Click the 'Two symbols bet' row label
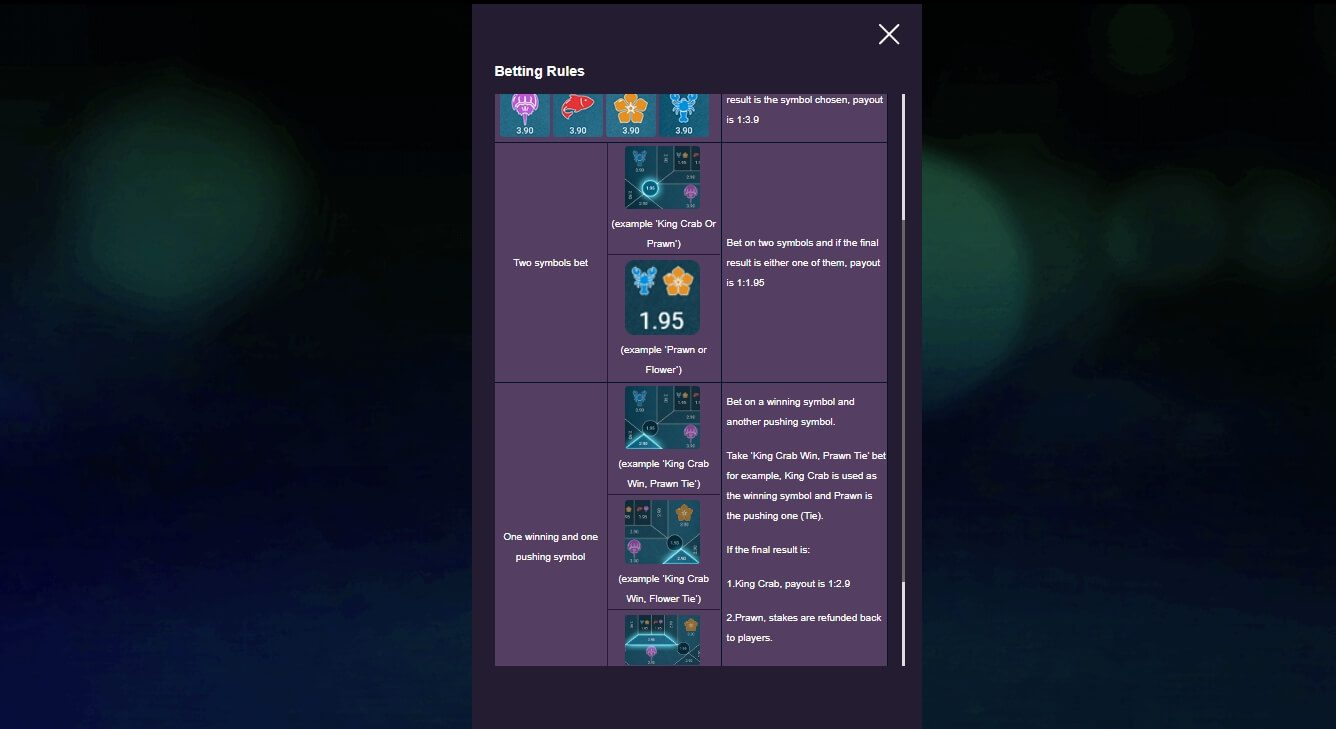Viewport: 1336px width, 729px height. (x=550, y=263)
